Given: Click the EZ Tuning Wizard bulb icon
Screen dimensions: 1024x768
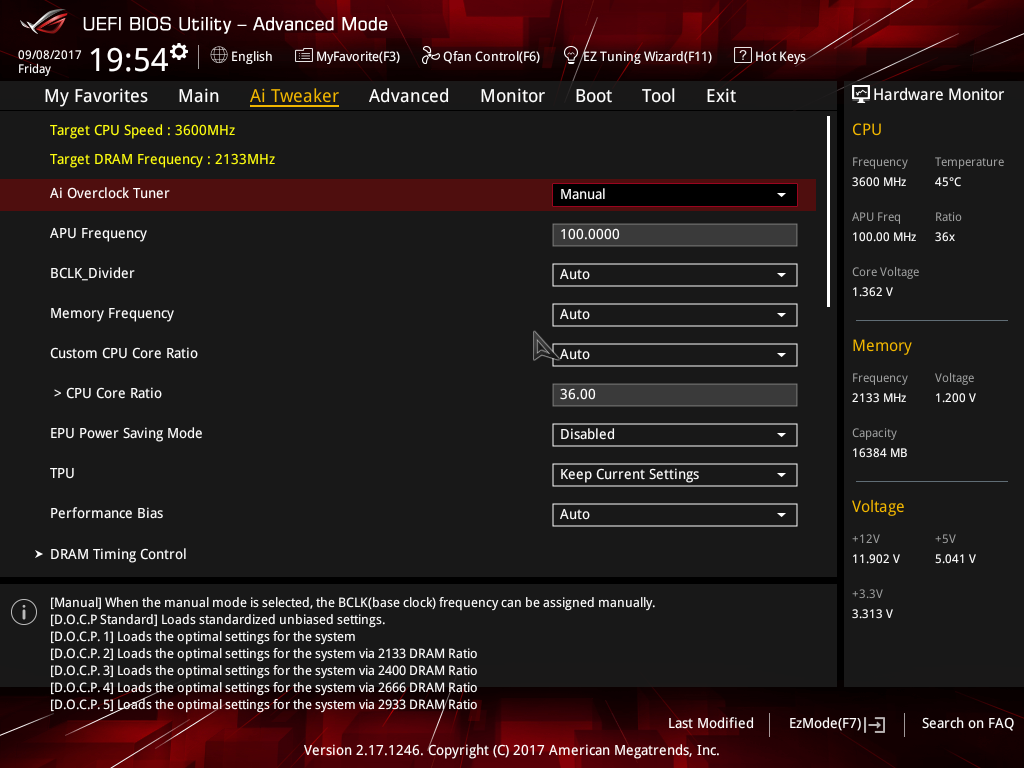Looking at the screenshot, I should point(571,56).
